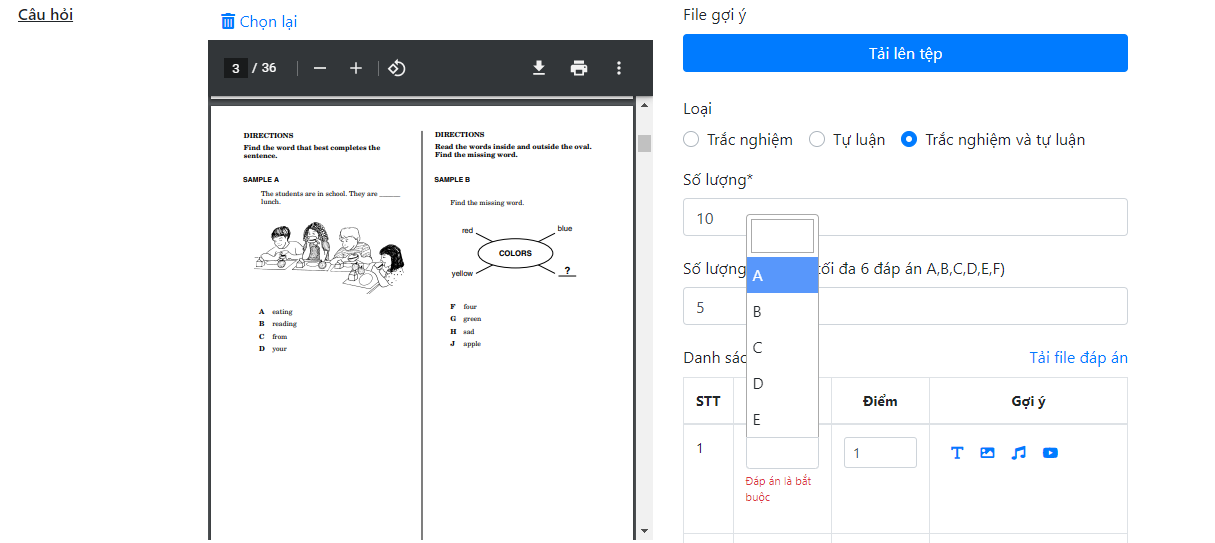
Task: Add a text hint for row 1
Action: coord(957,453)
